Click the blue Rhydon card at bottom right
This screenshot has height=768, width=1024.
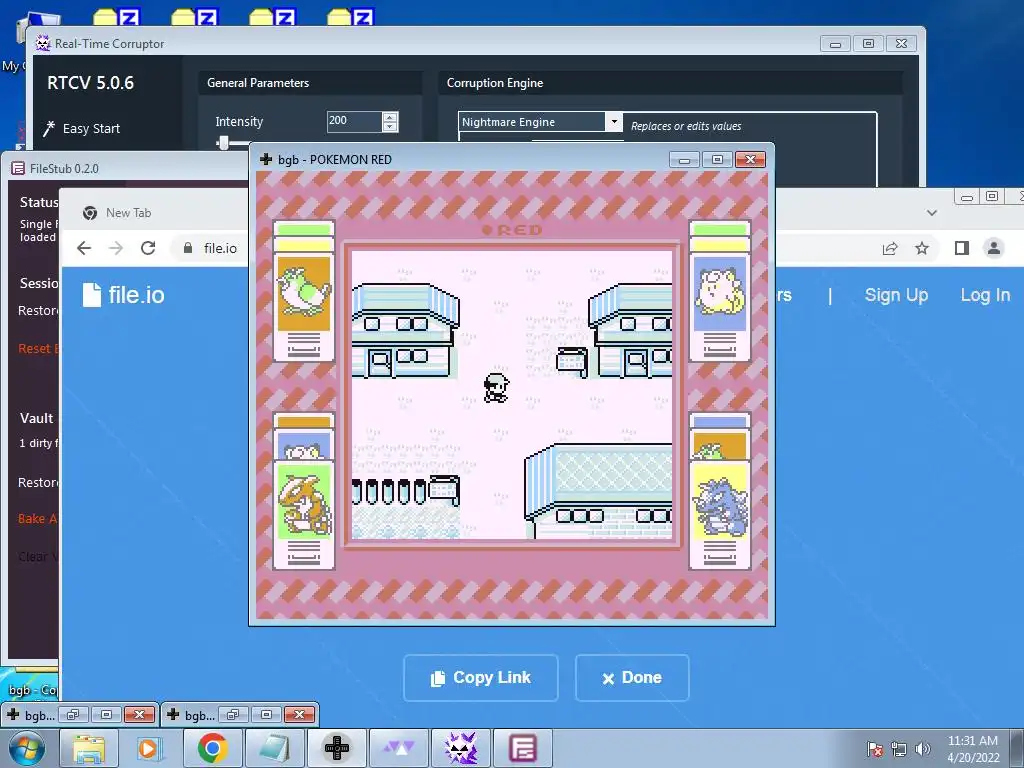[720, 513]
